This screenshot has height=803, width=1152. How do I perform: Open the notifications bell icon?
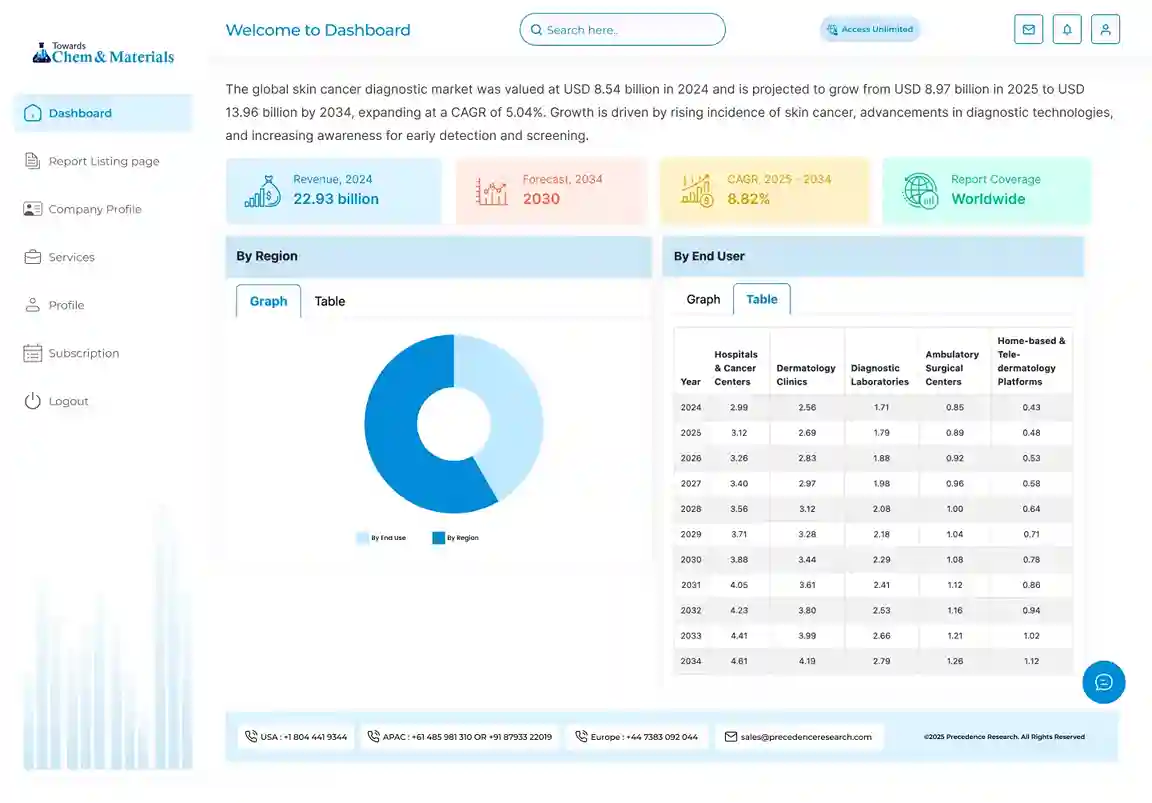click(x=1067, y=30)
